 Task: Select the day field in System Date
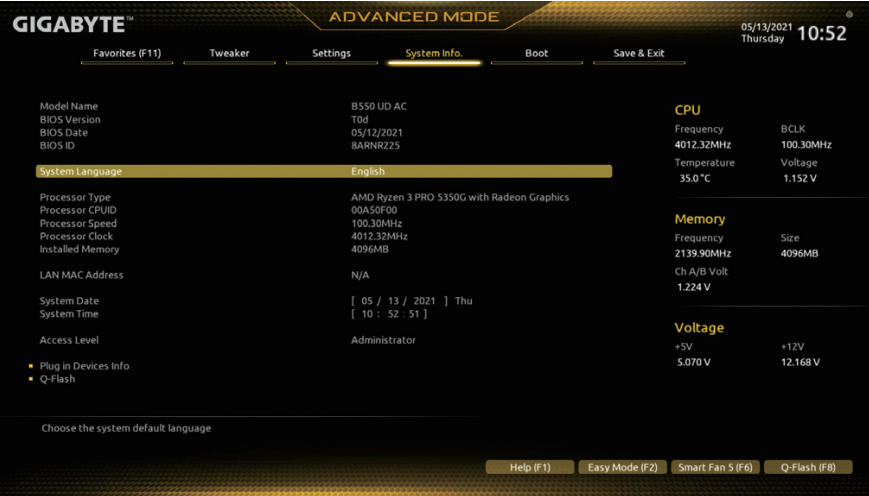393,301
